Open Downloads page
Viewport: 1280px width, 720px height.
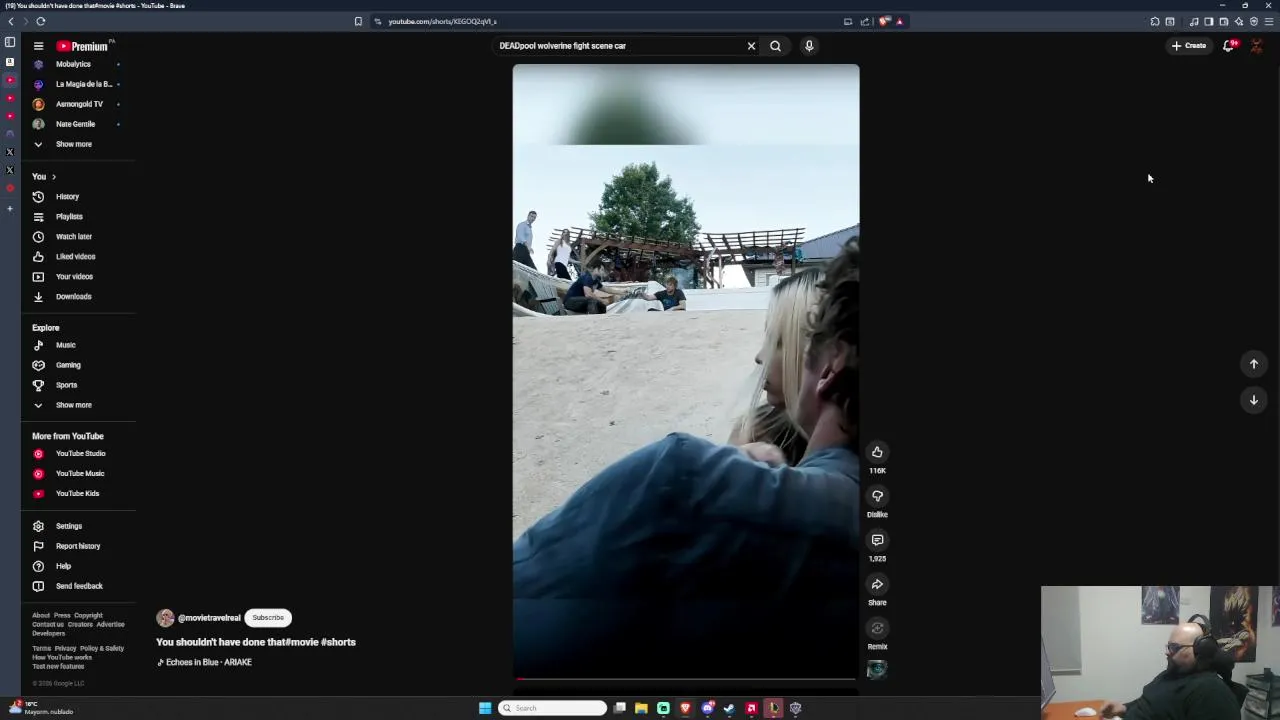[x=76, y=297]
